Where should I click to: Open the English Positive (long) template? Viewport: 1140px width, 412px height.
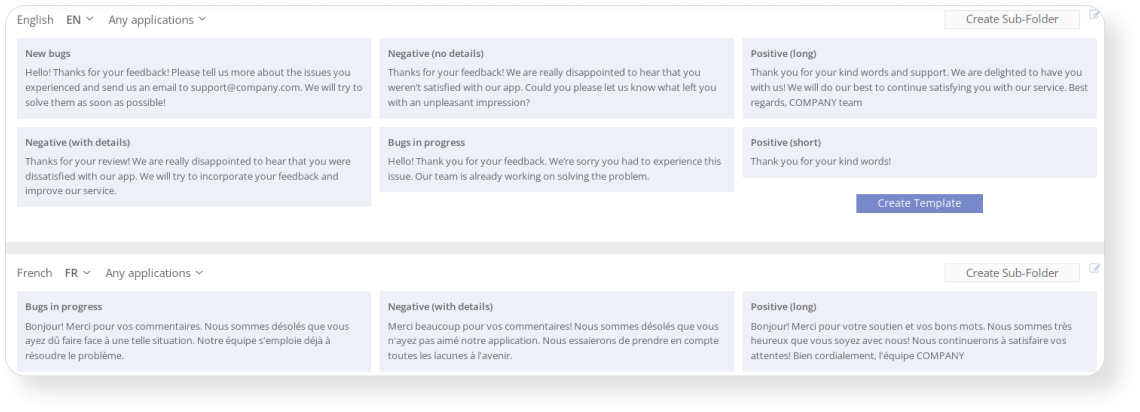tap(920, 78)
